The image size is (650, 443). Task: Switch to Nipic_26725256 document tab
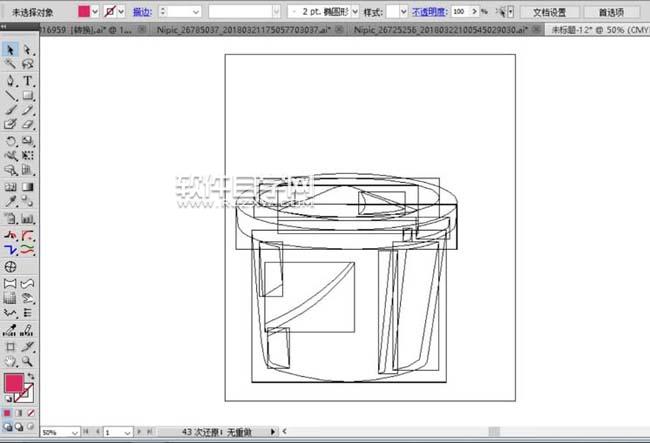point(441,30)
